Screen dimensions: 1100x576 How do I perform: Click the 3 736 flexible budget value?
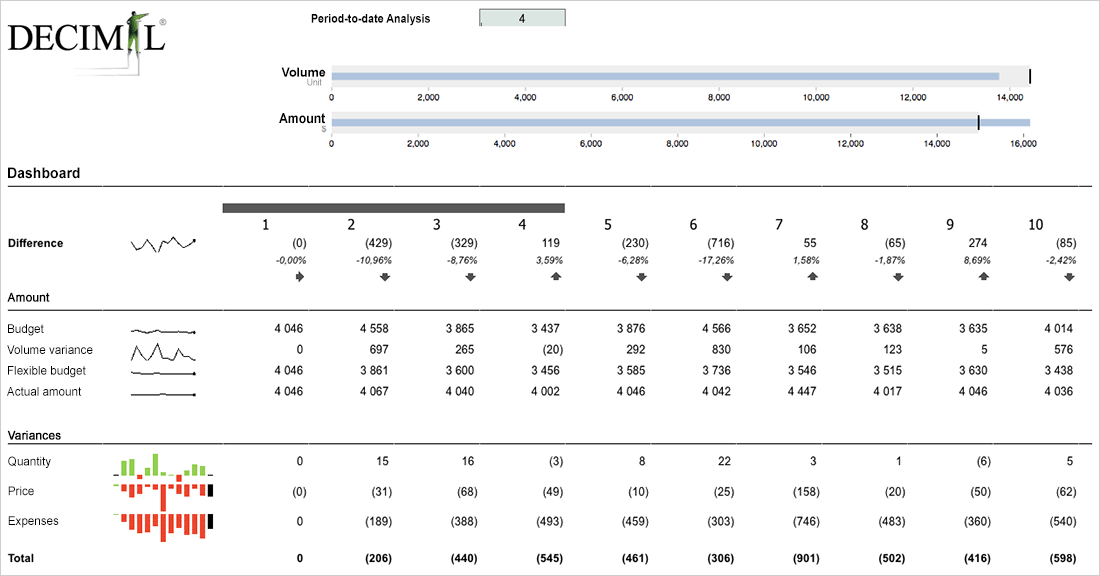pos(716,370)
